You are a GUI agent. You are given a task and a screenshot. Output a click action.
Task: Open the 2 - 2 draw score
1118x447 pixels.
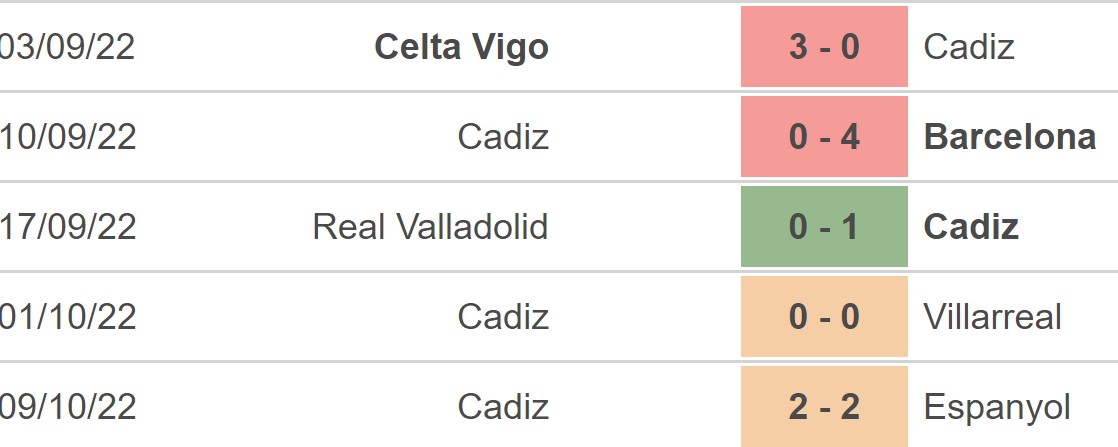point(824,407)
